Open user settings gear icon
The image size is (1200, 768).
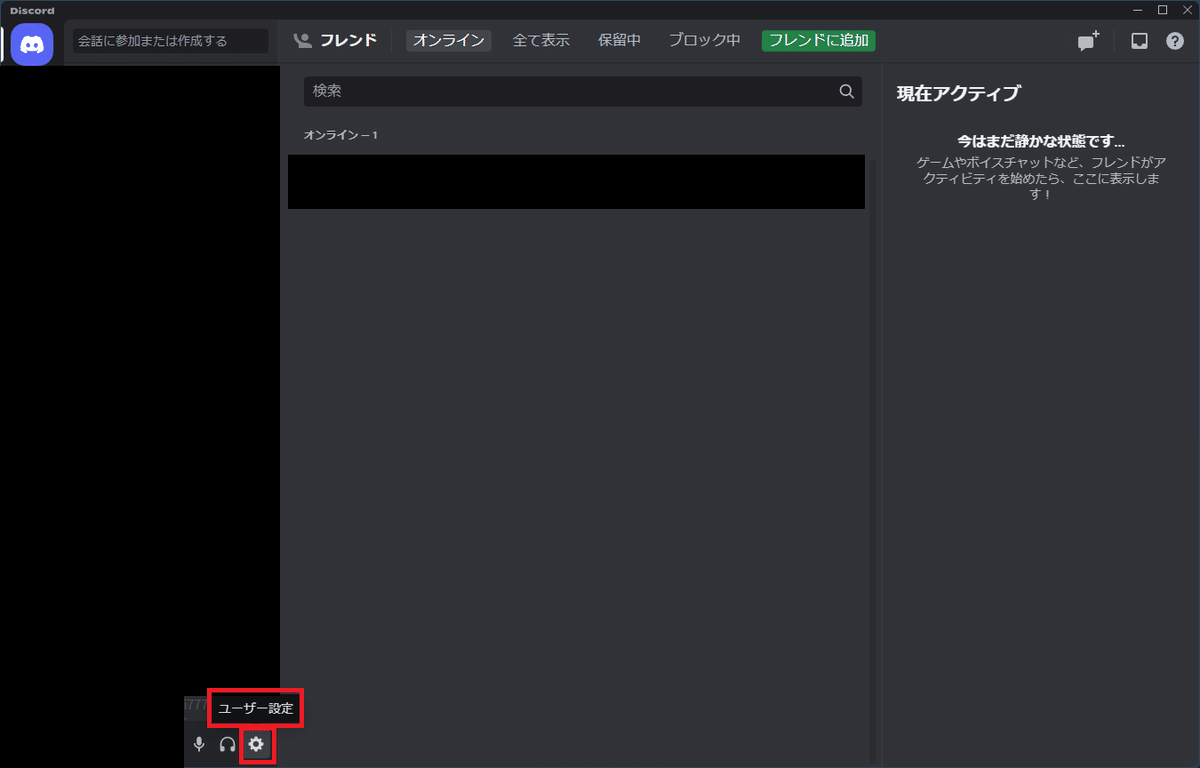point(256,744)
